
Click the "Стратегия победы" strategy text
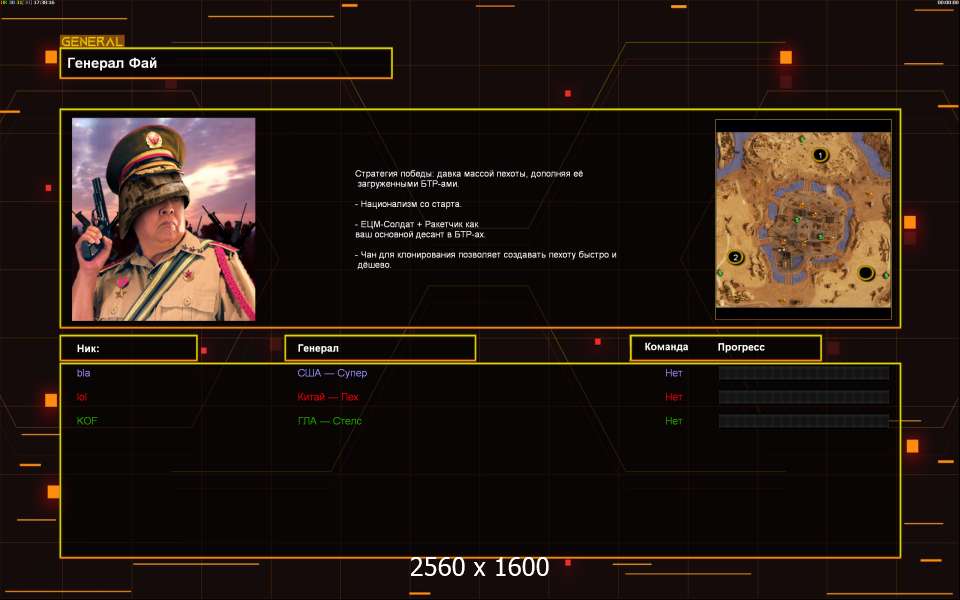pyautogui.click(x=469, y=178)
